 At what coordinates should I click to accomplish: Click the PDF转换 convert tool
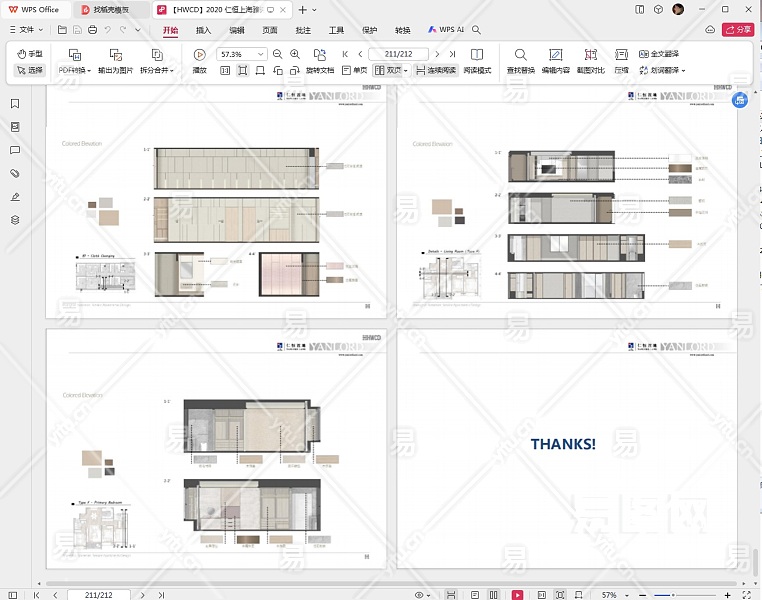pyautogui.click(x=74, y=61)
